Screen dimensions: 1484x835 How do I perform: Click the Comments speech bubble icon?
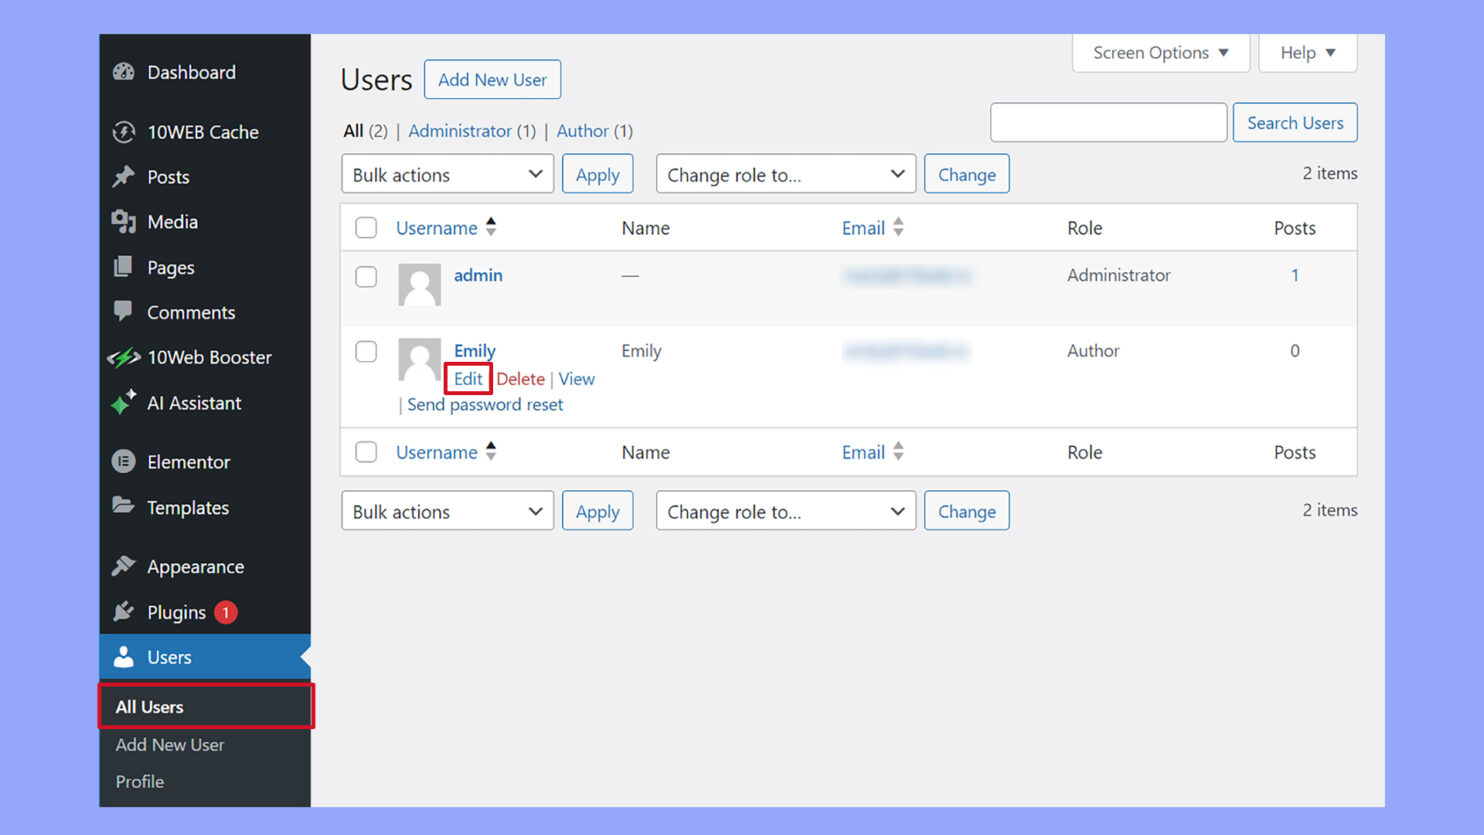[123, 312]
